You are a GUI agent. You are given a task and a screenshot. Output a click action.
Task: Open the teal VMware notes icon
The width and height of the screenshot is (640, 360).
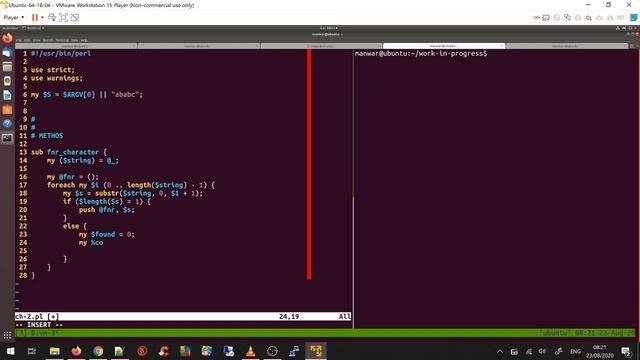coord(633,18)
